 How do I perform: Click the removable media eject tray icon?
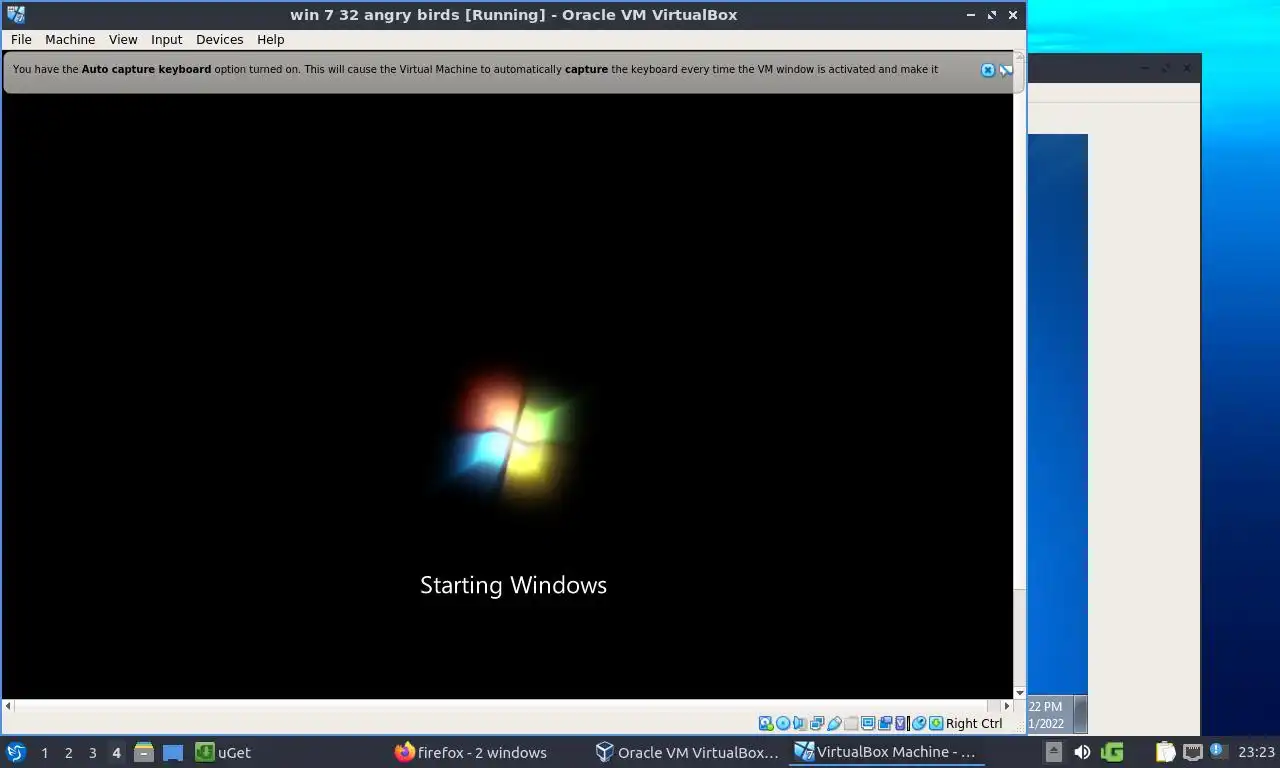pyautogui.click(x=1054, y=752)
